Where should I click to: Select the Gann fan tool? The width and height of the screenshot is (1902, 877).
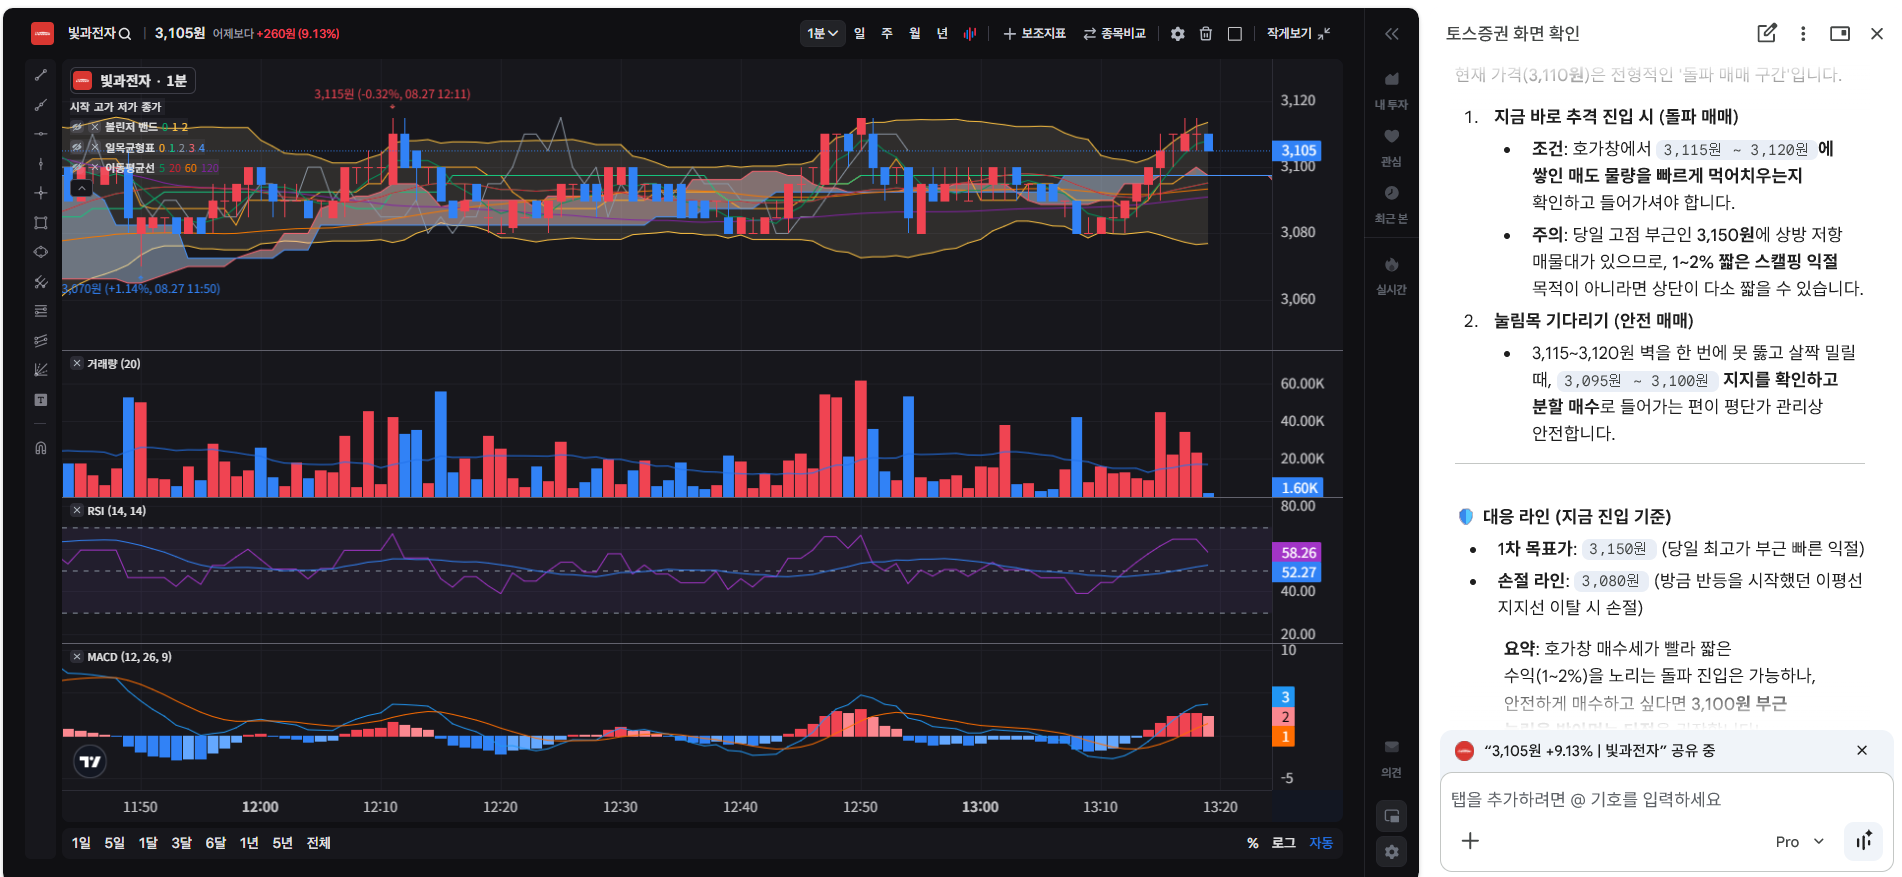[41, 370]
